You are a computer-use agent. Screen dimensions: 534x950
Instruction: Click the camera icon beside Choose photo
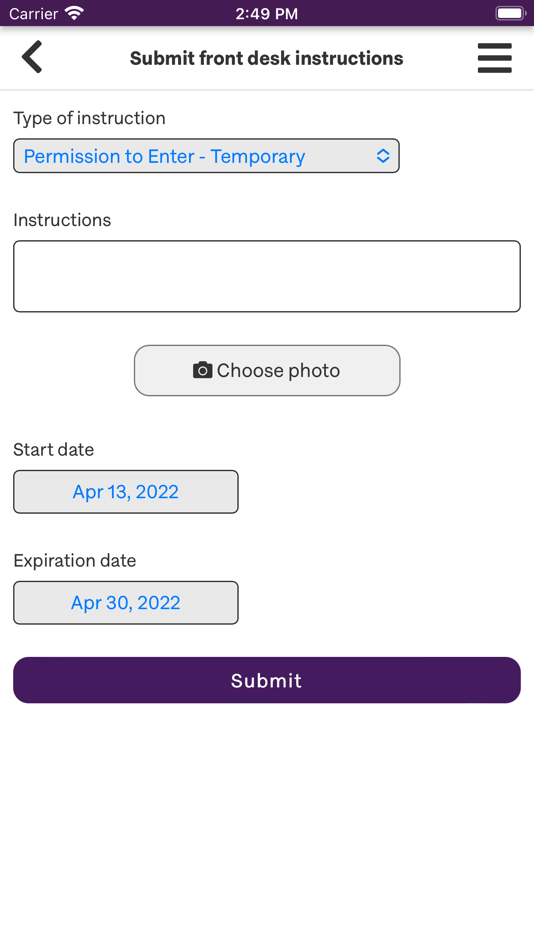[202, 370]
